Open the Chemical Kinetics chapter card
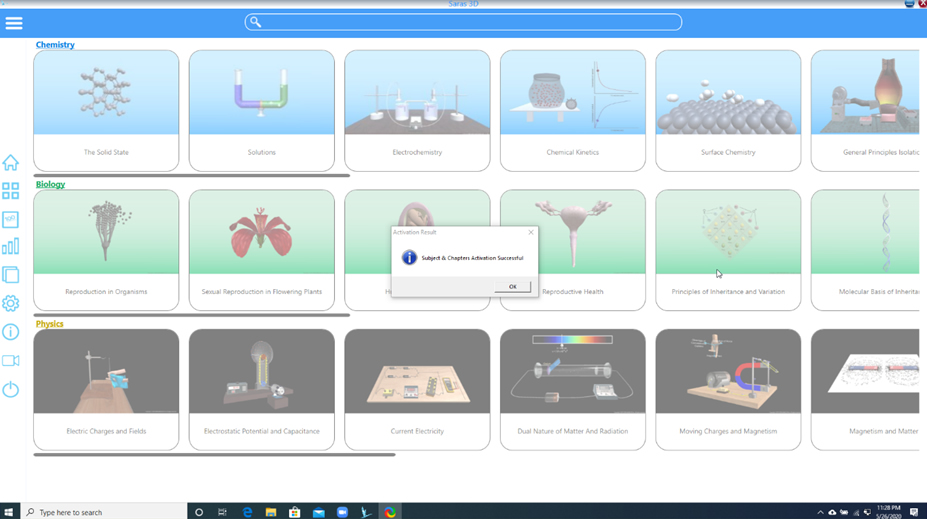 [573, 111]
